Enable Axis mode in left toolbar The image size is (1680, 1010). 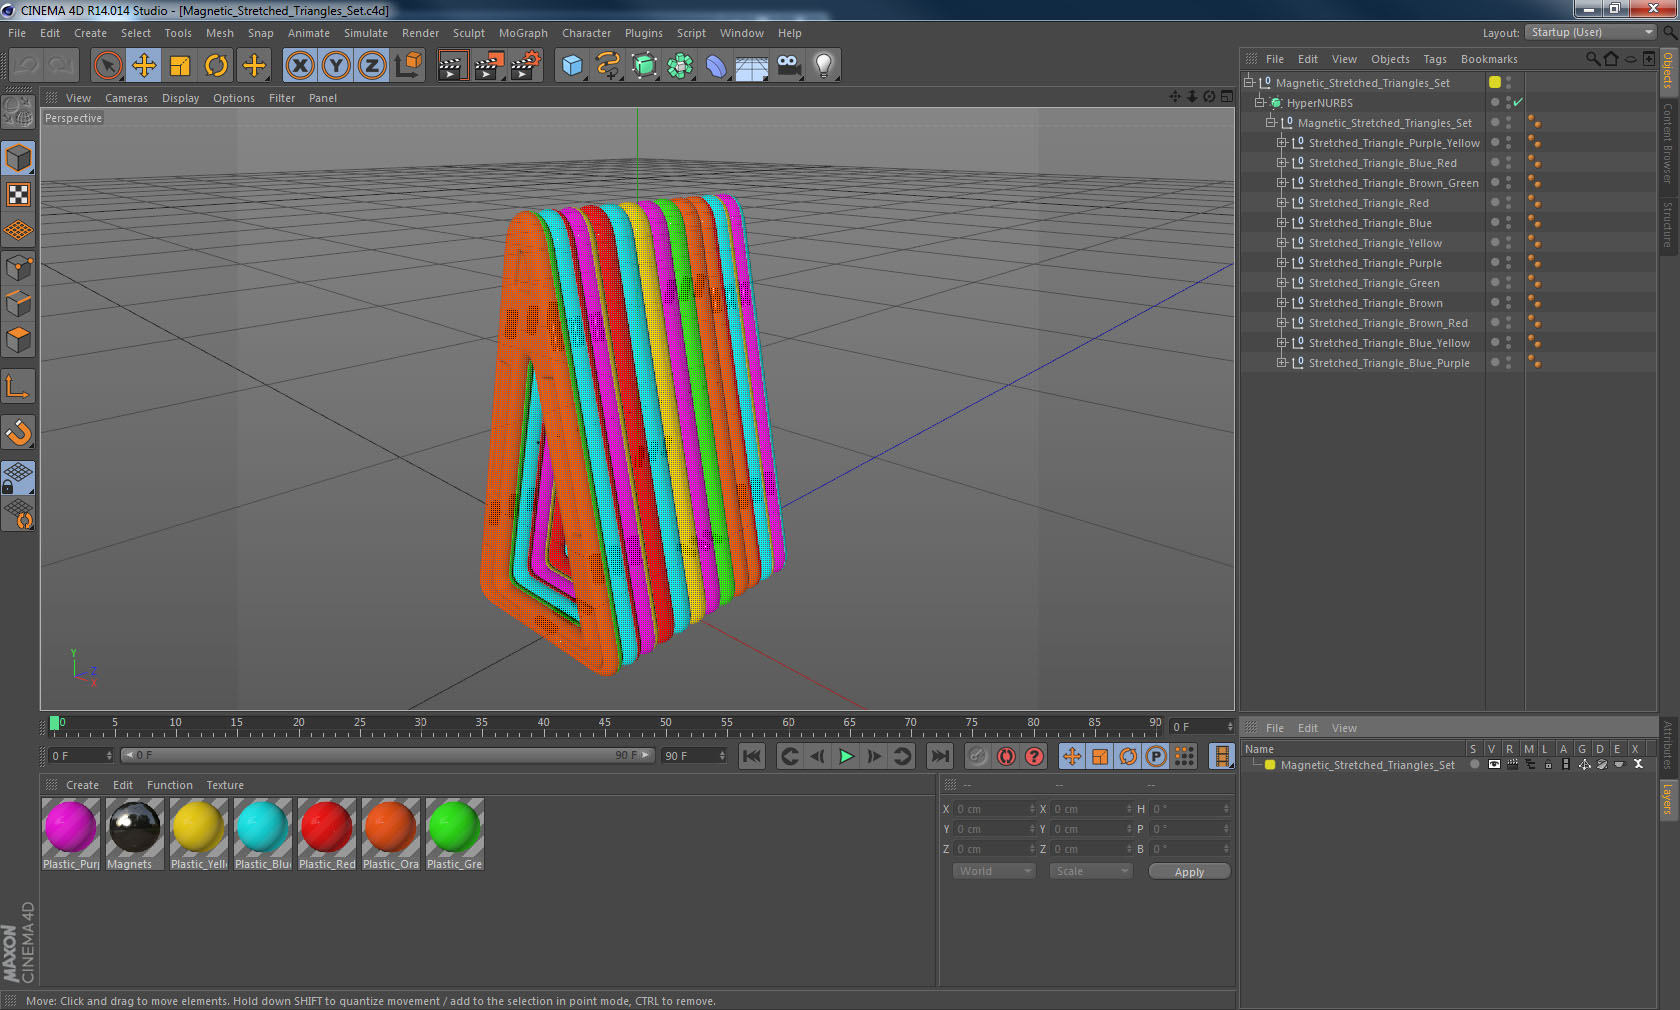(19, 386)
